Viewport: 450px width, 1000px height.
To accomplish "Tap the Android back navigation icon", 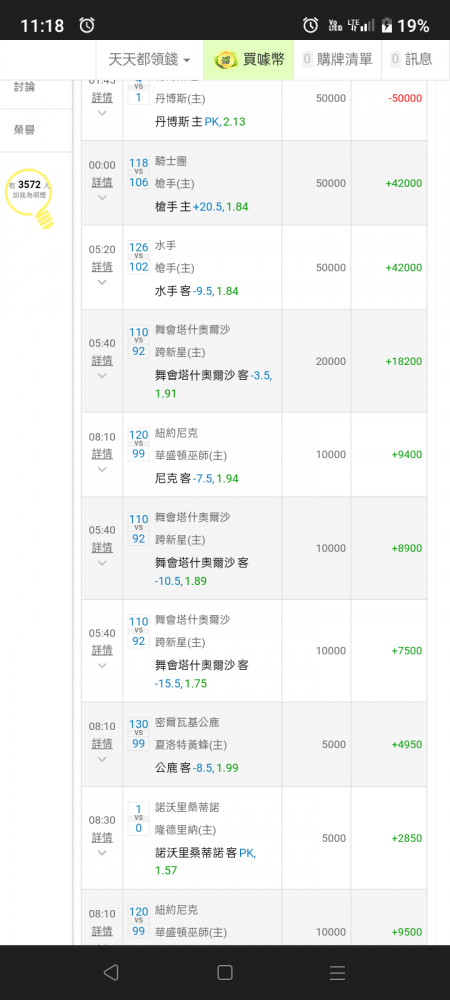I will pos(111,972).
